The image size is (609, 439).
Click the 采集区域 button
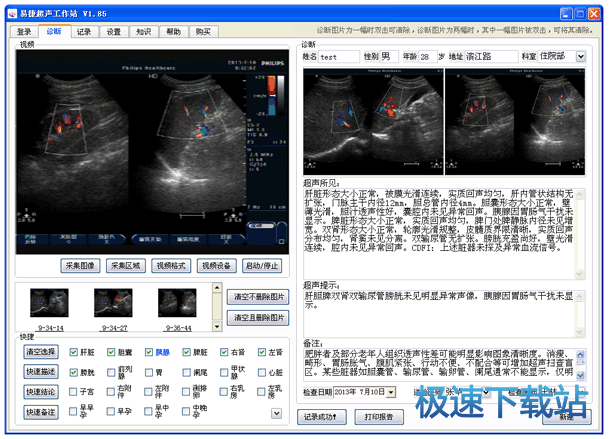pos(126,266)
